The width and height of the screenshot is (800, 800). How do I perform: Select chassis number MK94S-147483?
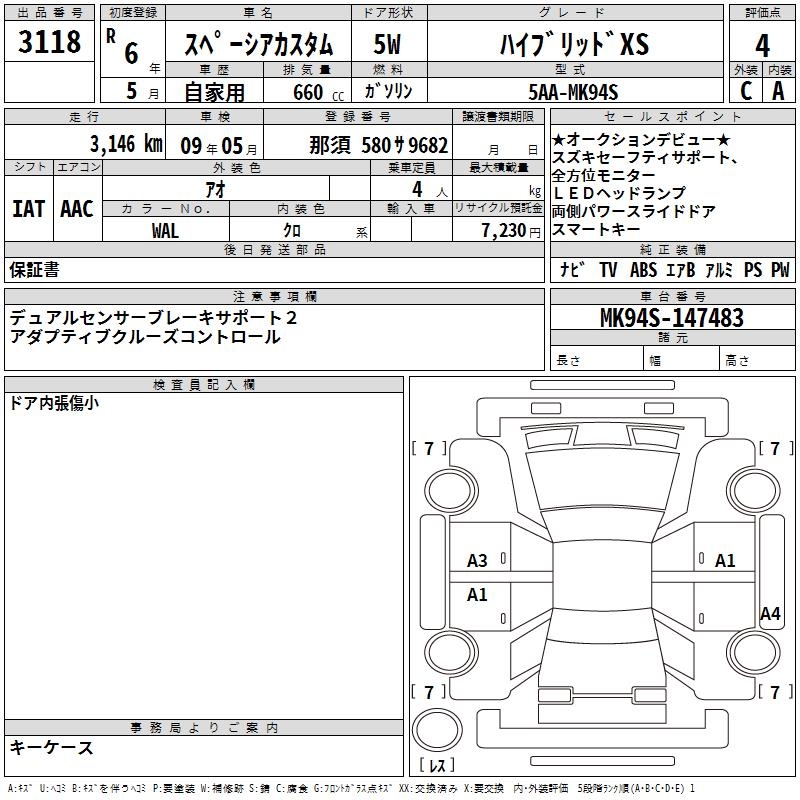672,317
